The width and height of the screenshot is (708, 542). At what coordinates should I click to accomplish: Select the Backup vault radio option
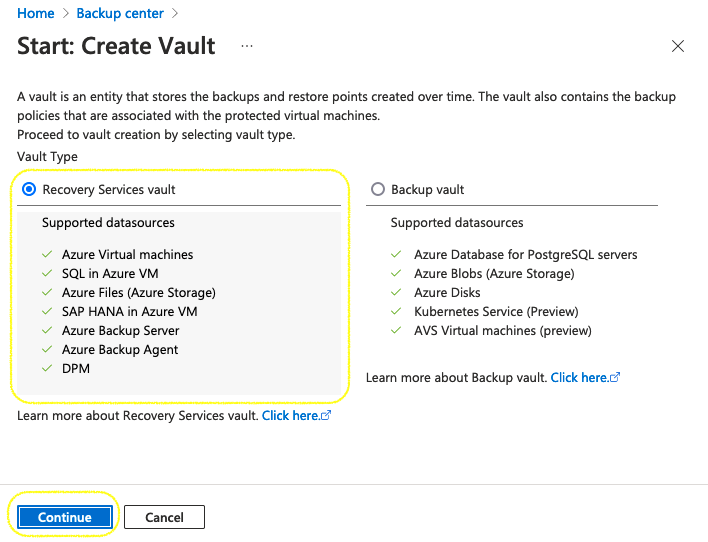click(378, 189)
